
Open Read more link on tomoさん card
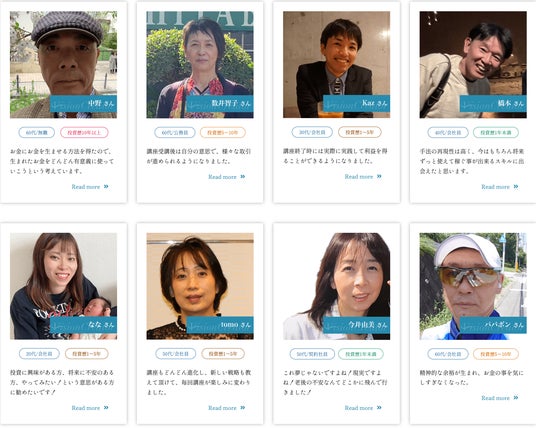[227, 408]
